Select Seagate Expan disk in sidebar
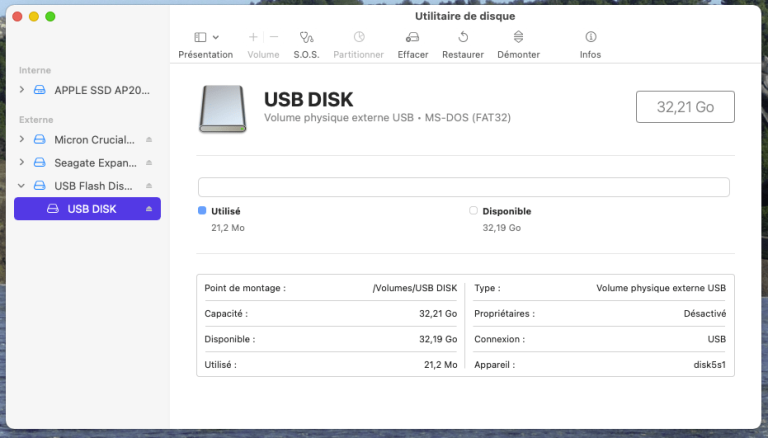 [x=96, y=163]
